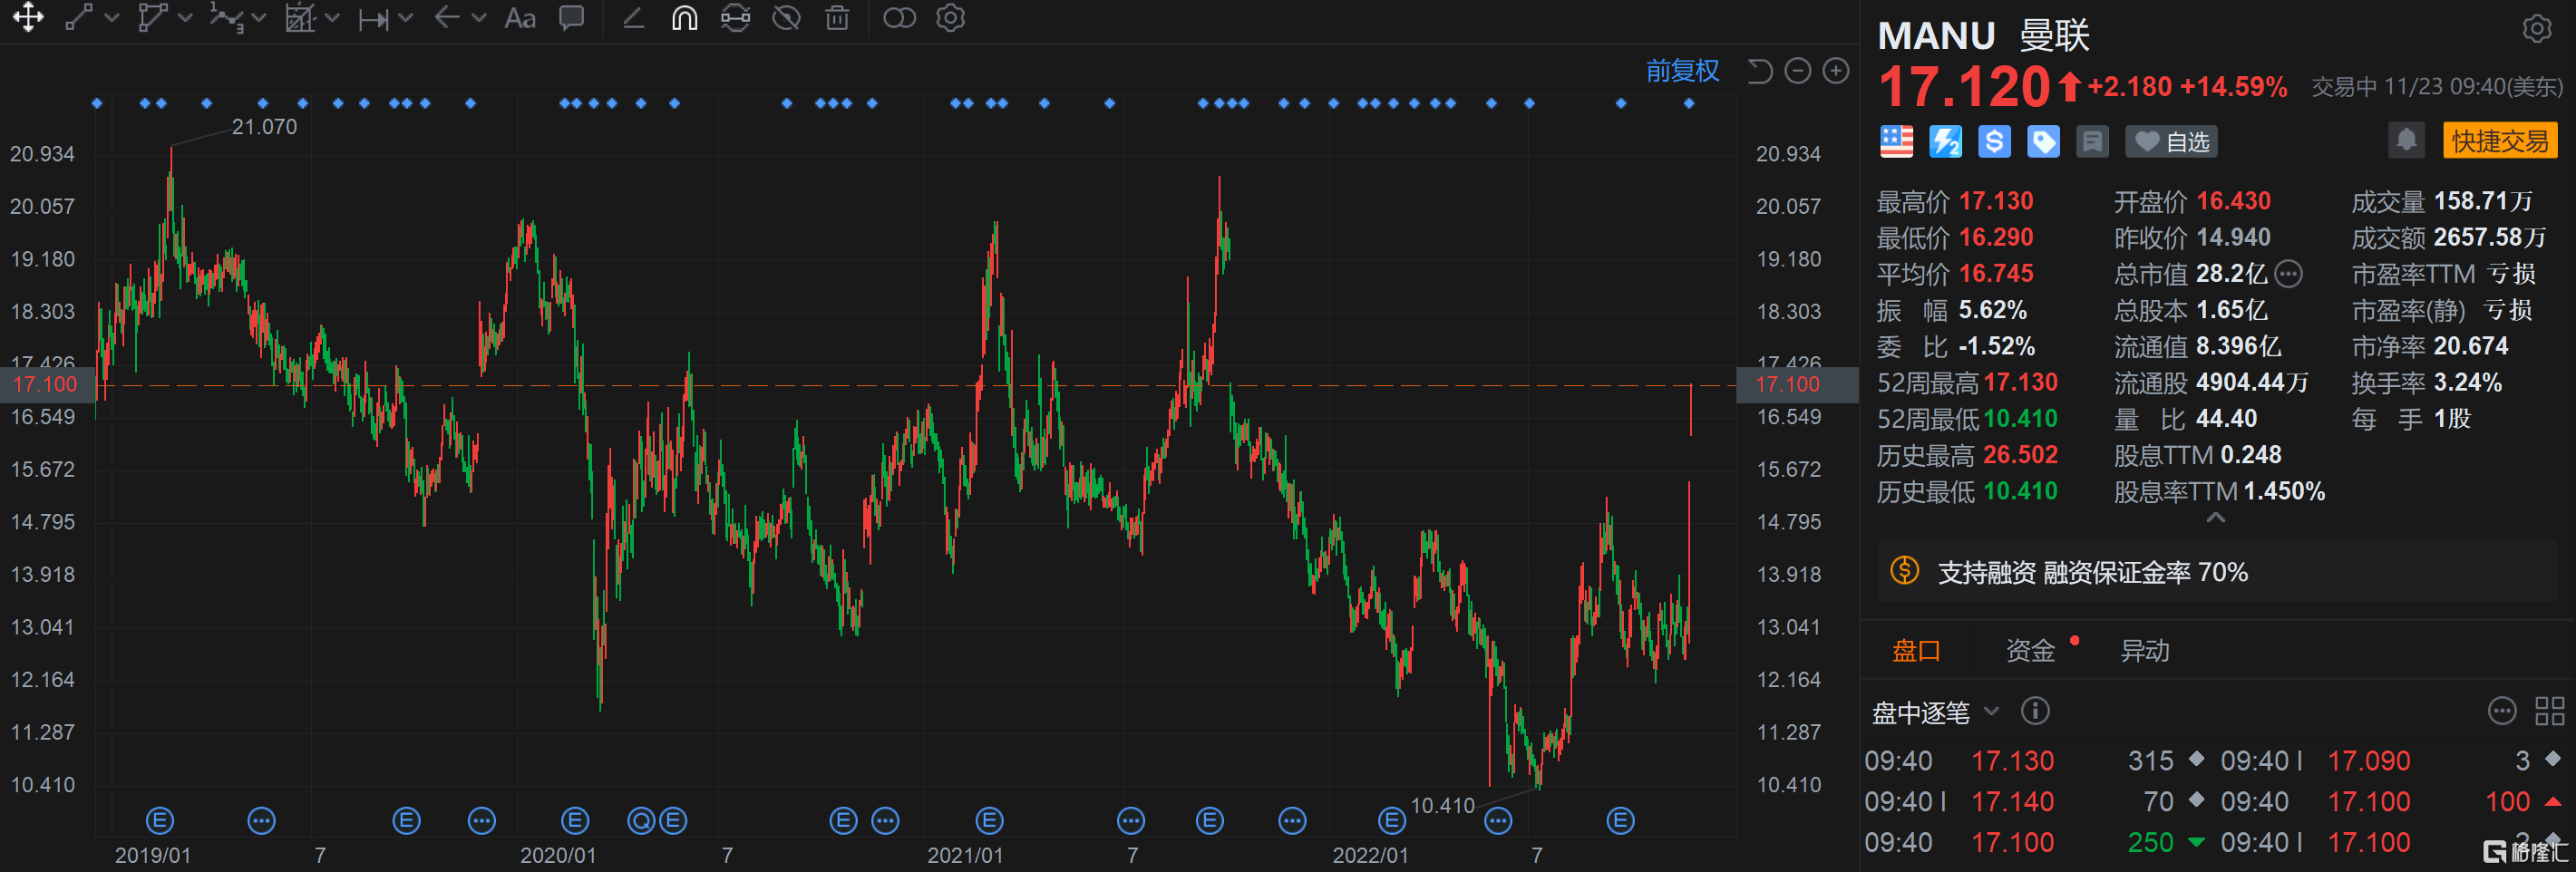Viewport: 2576px width, 872px height.
Task: Open arrow annotation tool dropdown
Action: tap(479, 18)
